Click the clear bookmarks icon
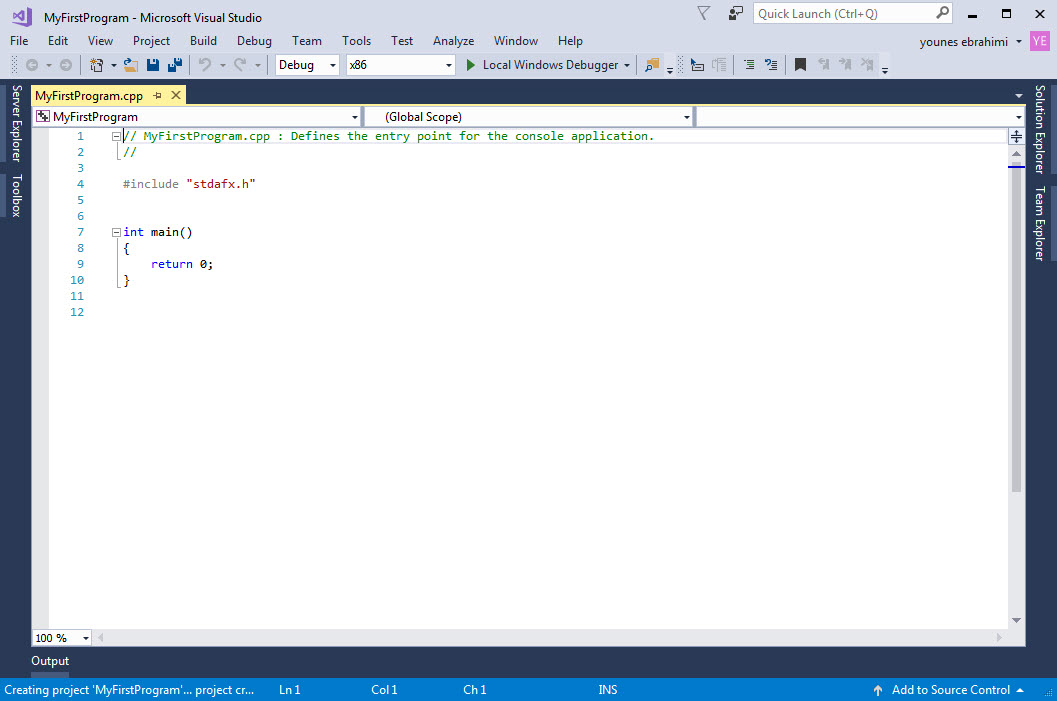Screen dimensions: 1057x701 tap(867, 65)
